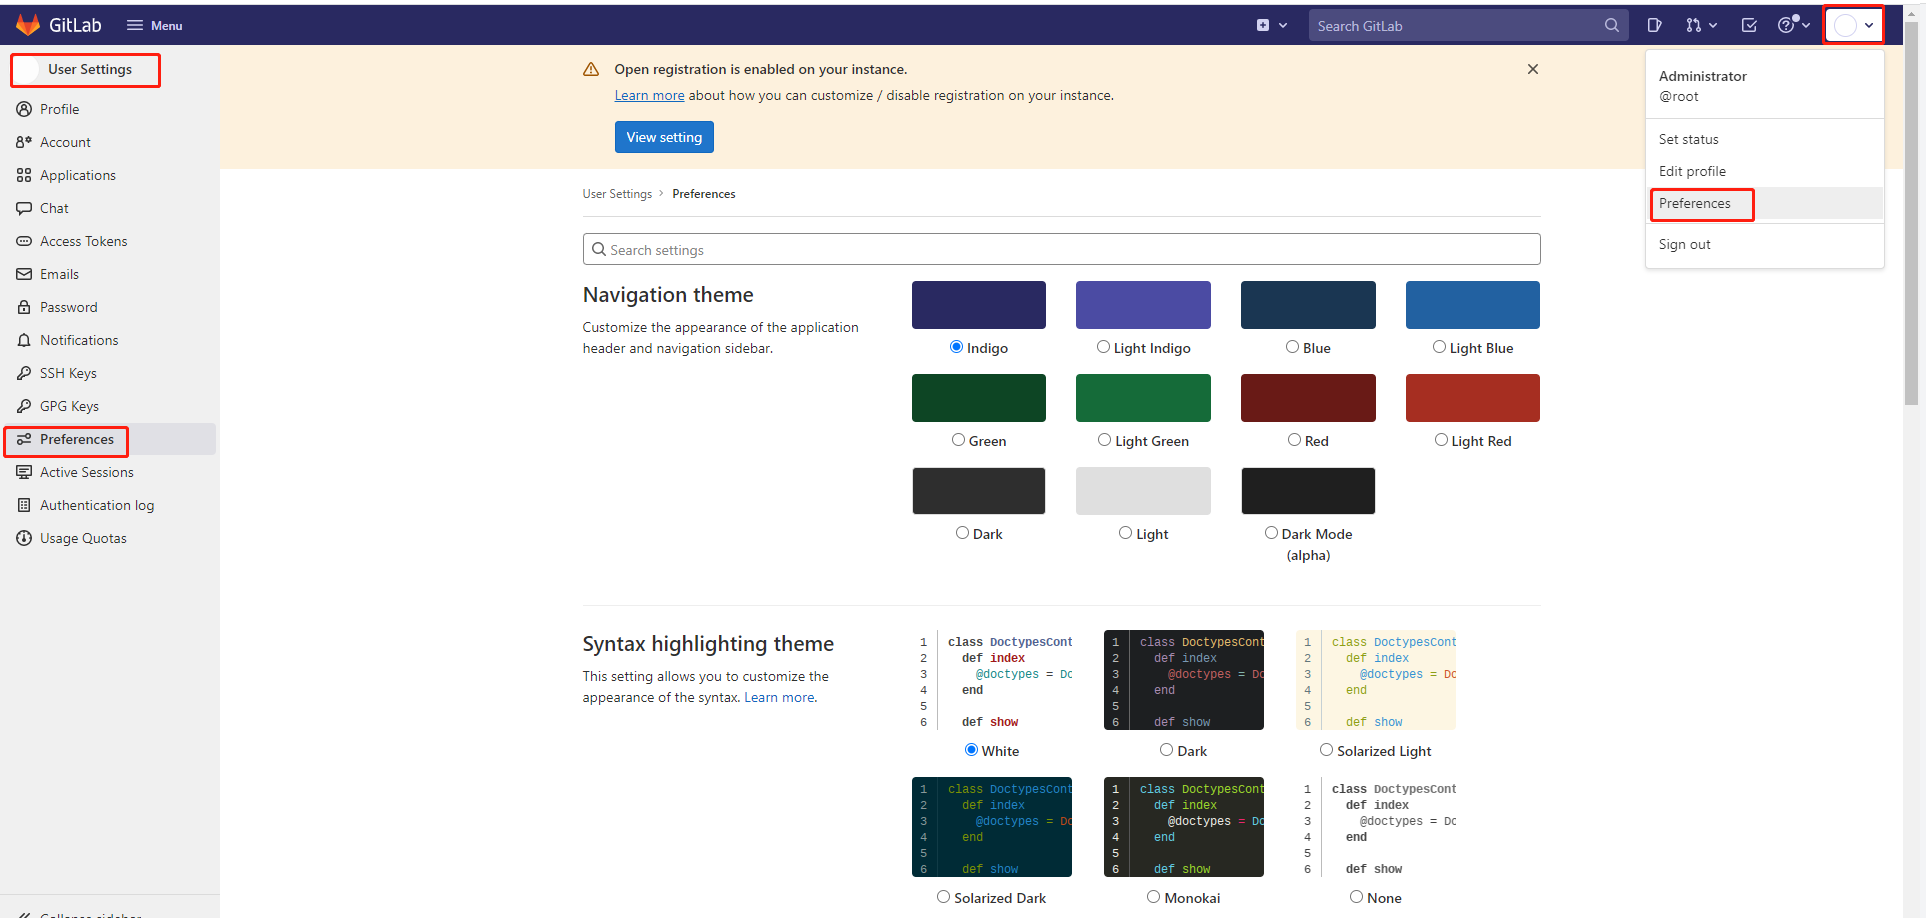The image size is (1926, 918).
Task: Select the Red navigation theme radio
Action: (x=1294, y=440)
